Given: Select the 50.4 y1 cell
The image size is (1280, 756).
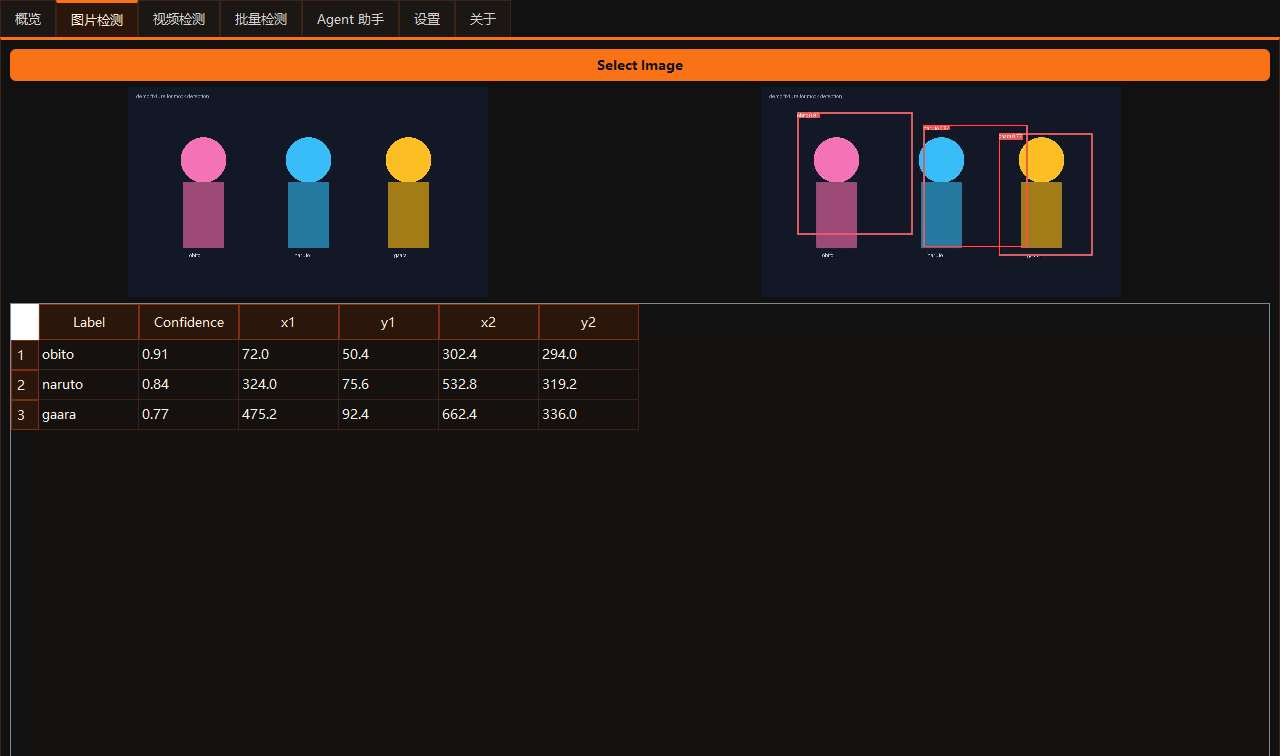Looking at the screenshot, I should tap(389, 355).
